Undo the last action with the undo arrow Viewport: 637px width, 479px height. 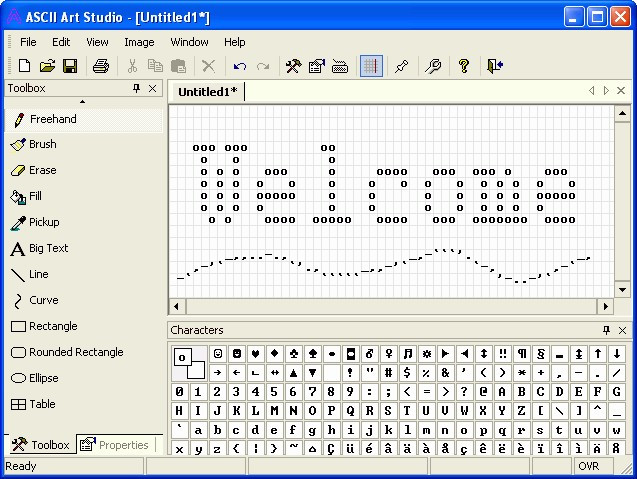pos(240,66)
